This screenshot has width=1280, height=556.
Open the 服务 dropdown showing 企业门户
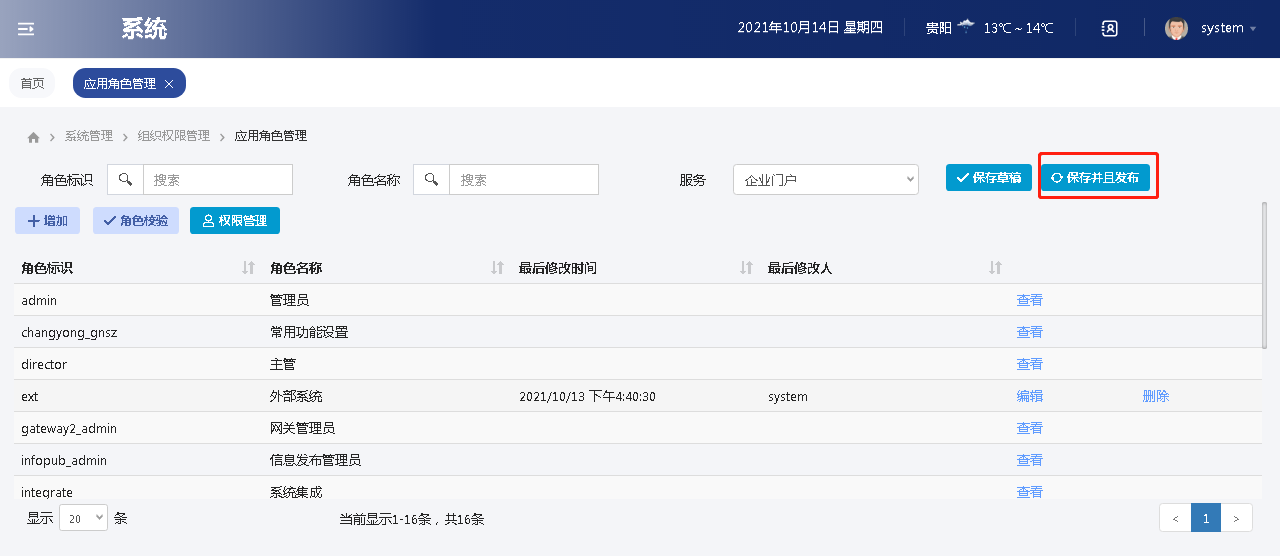(825, 180)
